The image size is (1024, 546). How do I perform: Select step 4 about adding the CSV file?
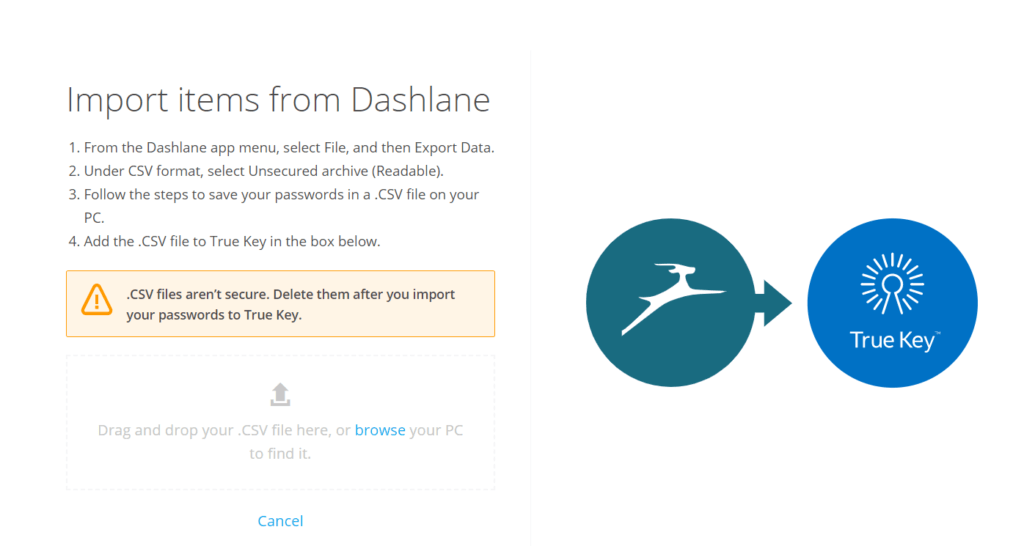224,242
